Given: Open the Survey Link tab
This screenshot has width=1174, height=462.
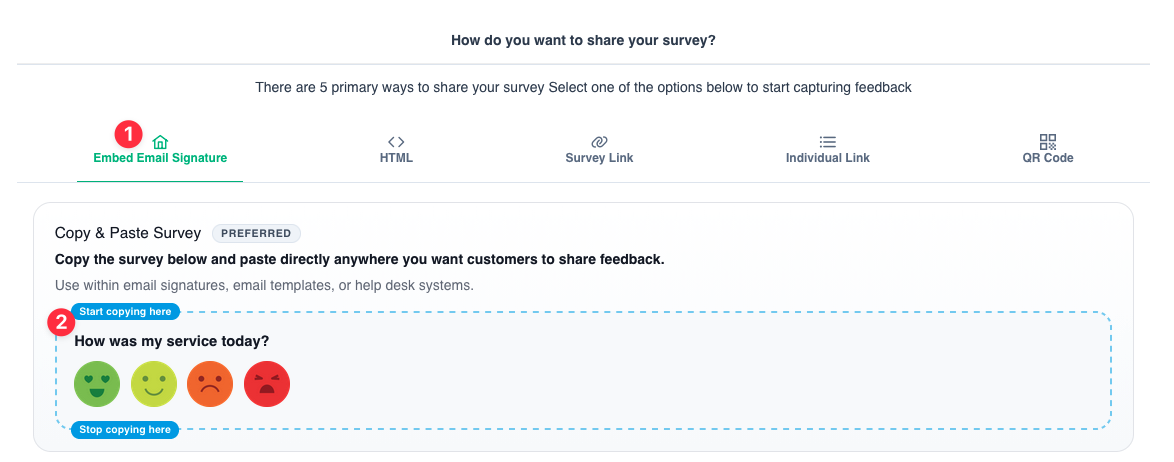Looking at the screenshot, I should point(599,158).
